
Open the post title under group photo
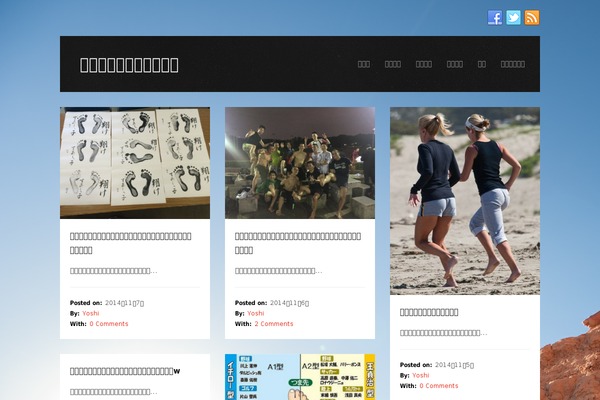(x=298, y=243)
